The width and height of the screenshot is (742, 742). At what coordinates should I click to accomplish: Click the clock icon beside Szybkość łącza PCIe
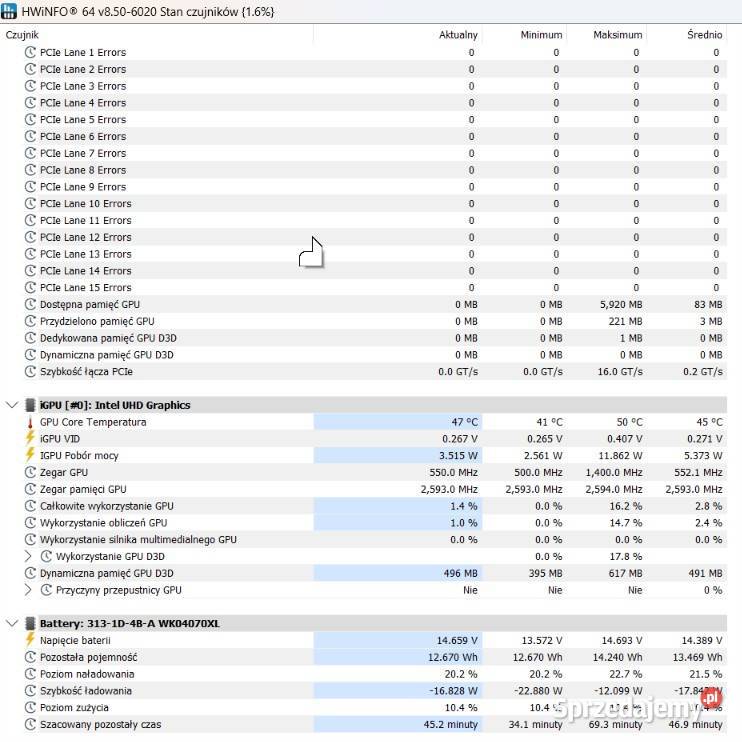coord(30,371)
